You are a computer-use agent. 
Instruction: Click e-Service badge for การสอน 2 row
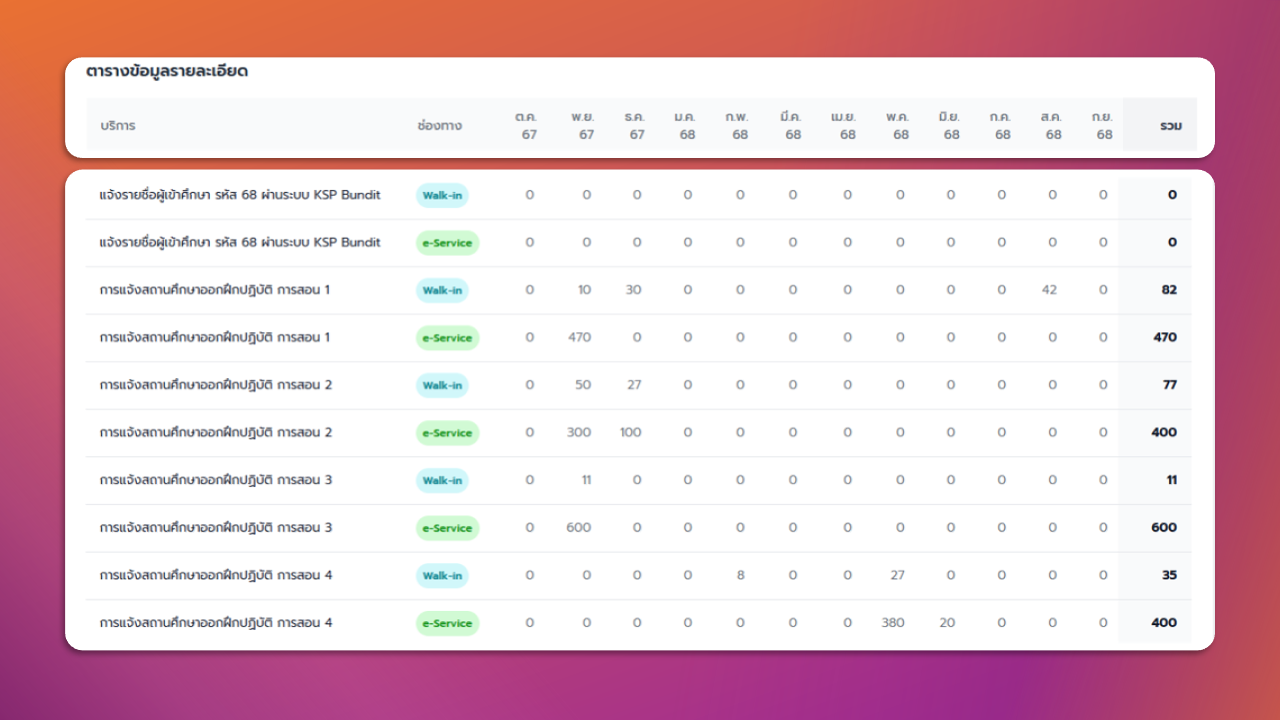[x=447, y=433]
